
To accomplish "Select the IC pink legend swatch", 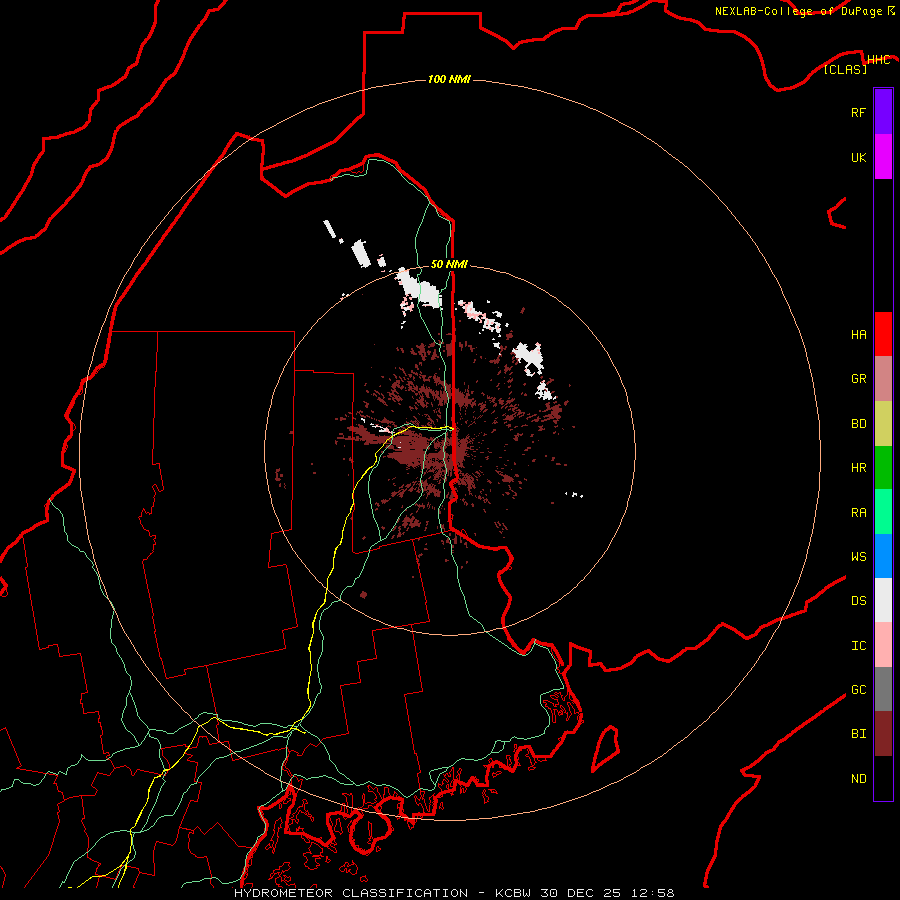I will click(883, 645).
